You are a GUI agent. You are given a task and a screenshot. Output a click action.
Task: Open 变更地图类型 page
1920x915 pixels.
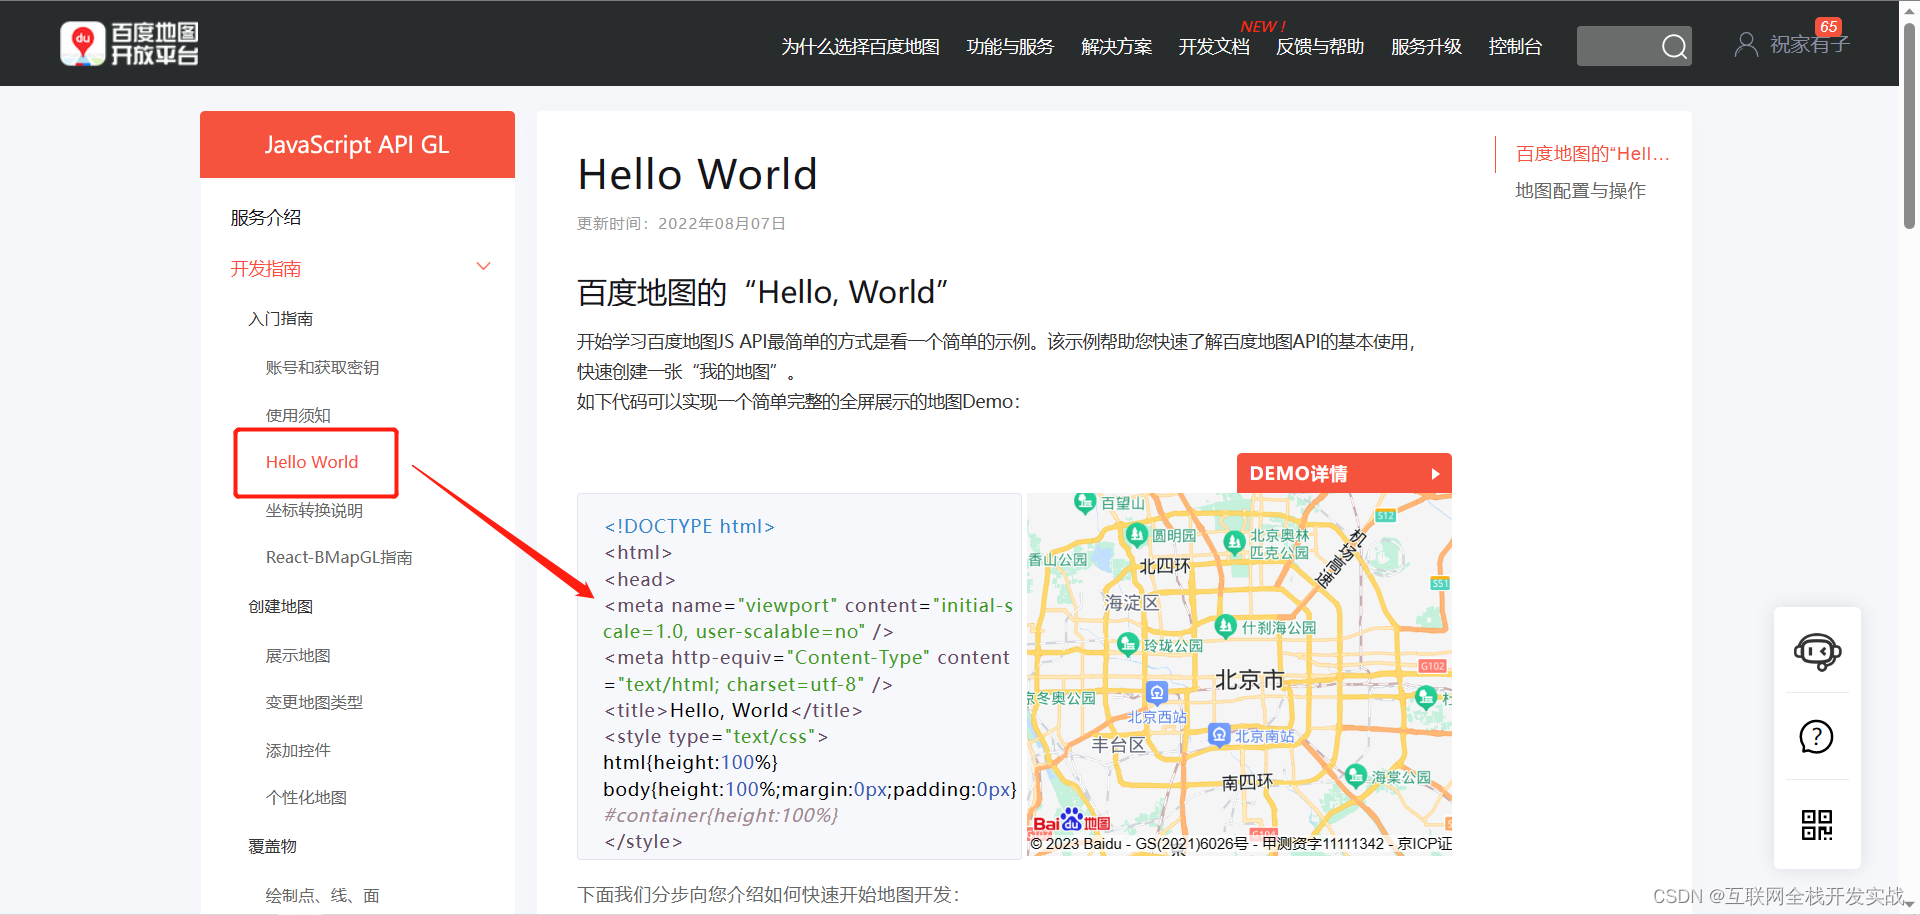click(314, 703)
